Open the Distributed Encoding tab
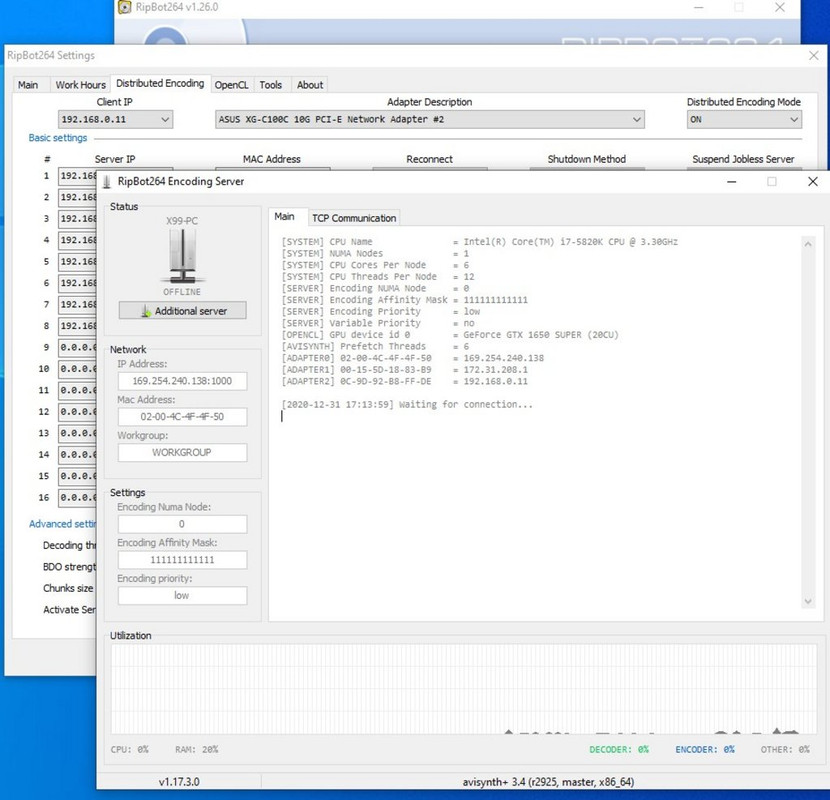 [x=160, y=83]
